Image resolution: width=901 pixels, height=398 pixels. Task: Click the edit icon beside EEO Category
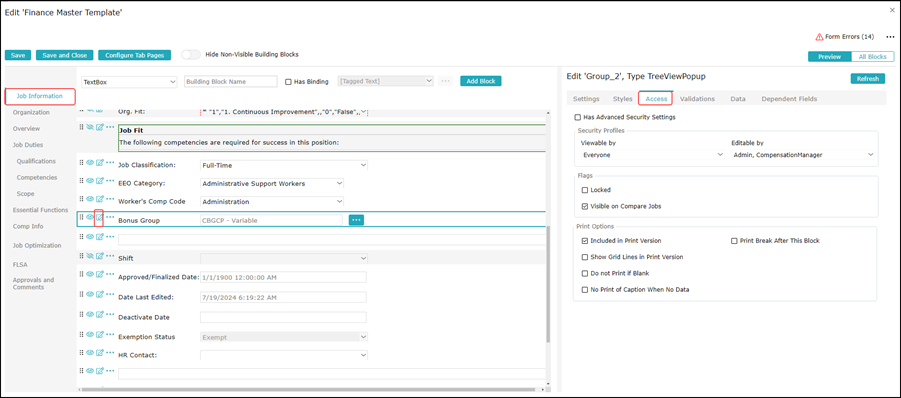99,181
